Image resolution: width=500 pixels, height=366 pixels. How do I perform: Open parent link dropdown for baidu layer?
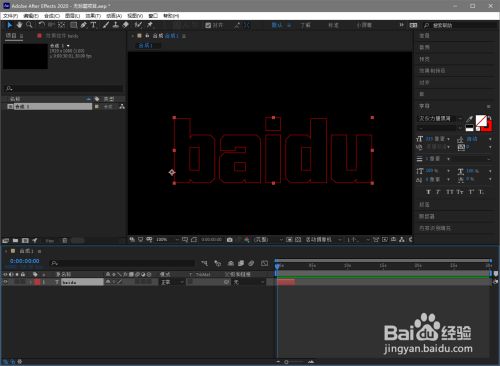pyautogui.click(x=249, y=282)
